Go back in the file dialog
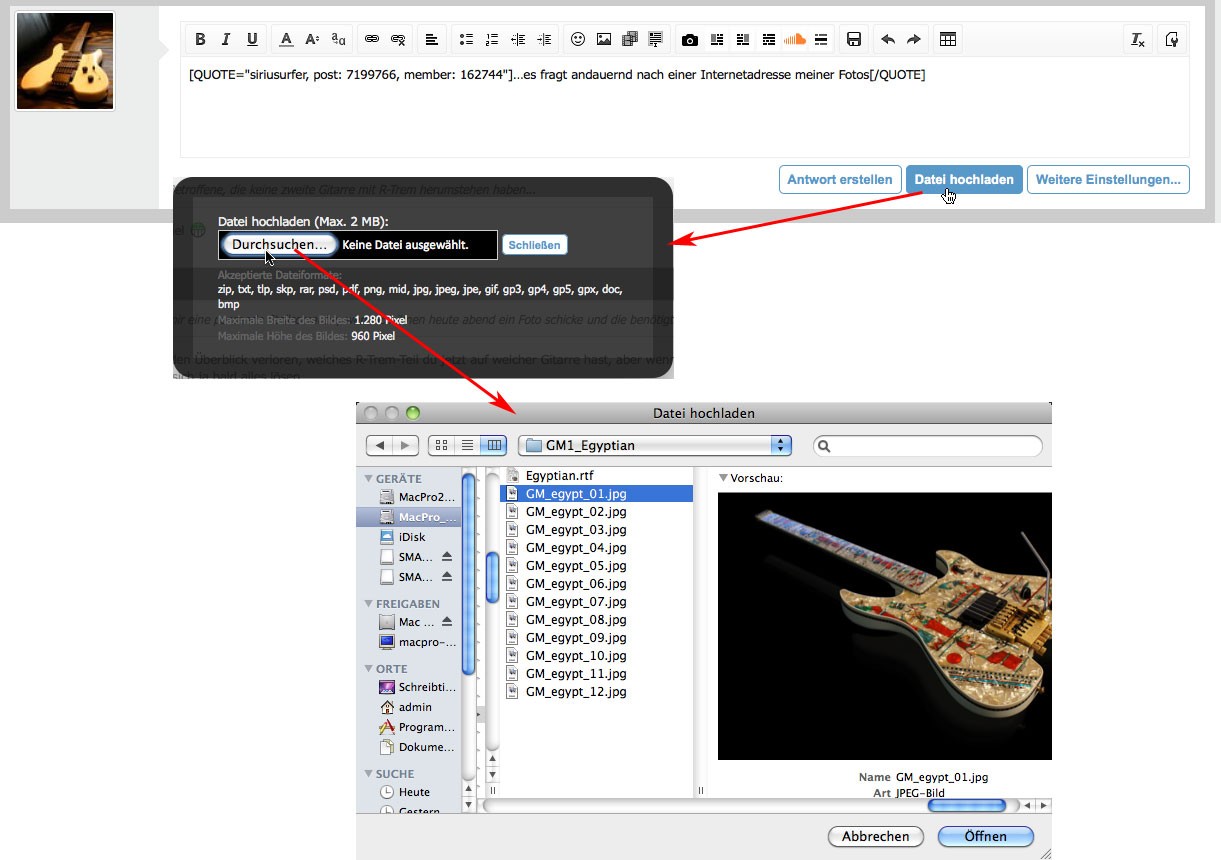1221x860 pixels. click(380, 445)
